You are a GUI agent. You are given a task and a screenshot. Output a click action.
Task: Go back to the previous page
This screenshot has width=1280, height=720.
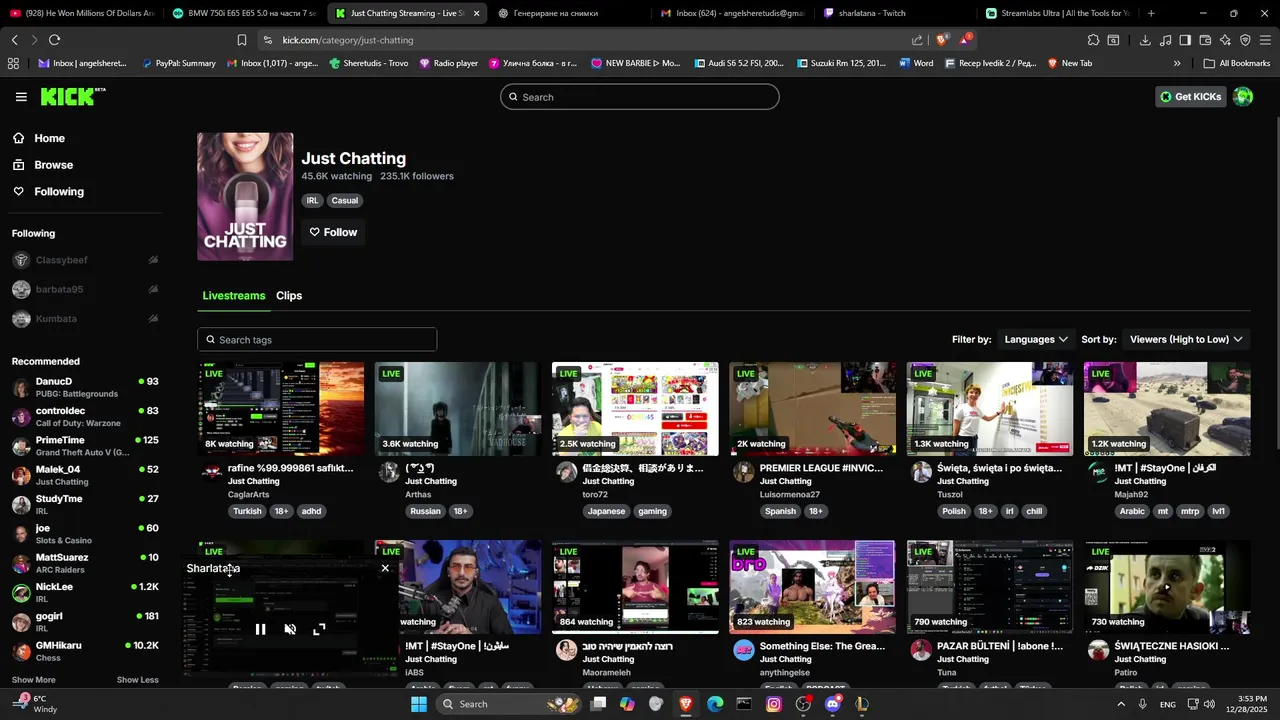14,40
